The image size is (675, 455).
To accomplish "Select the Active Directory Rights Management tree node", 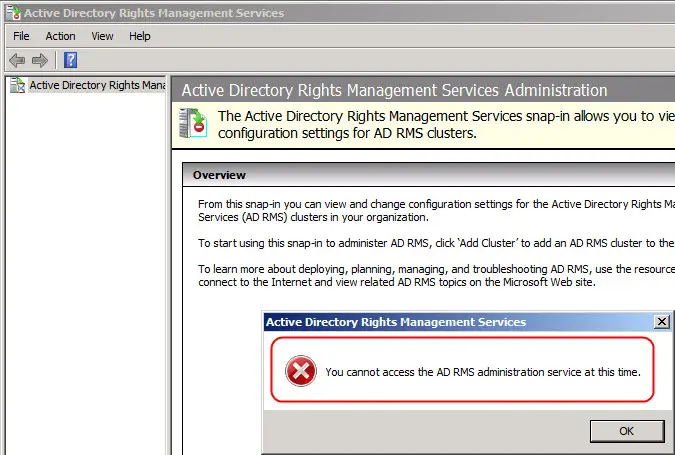I will coord(97,85).
